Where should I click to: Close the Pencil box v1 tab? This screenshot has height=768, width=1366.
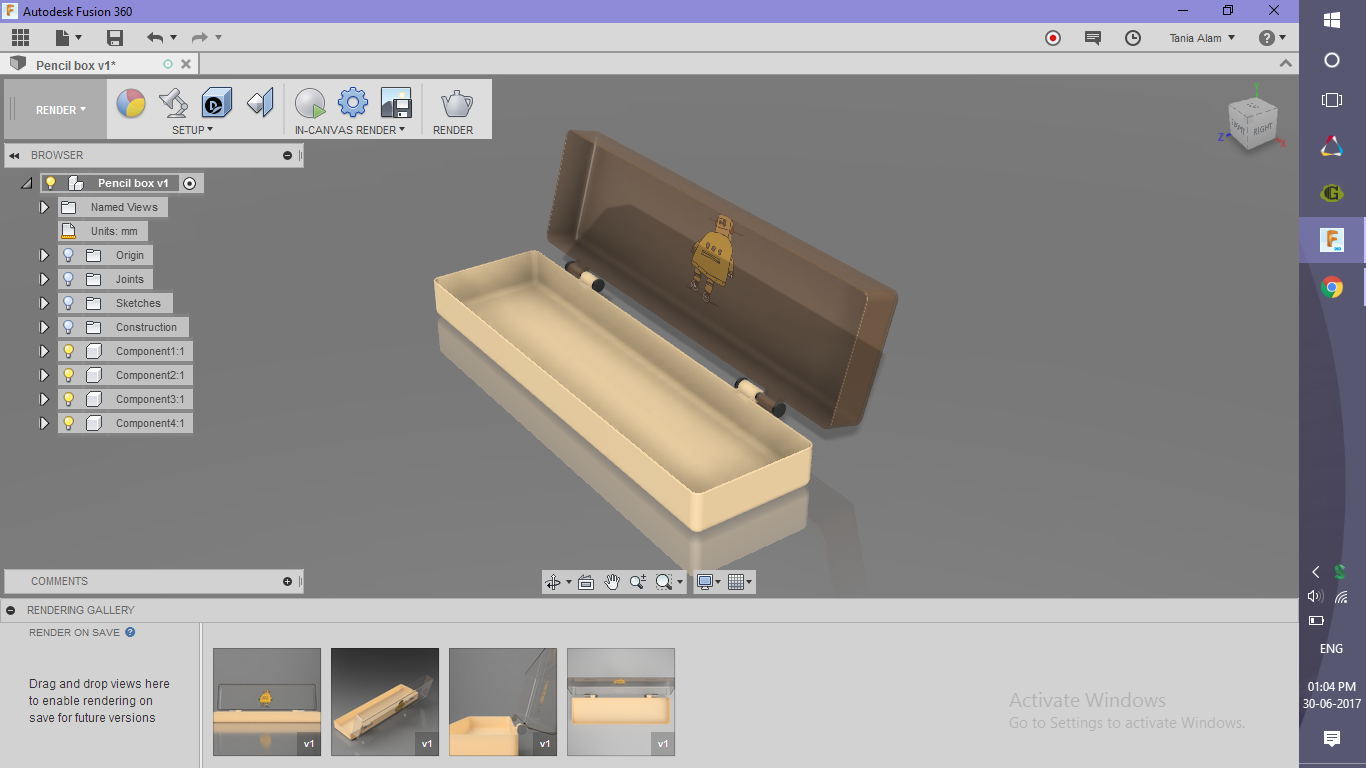[x=186, y=64]
